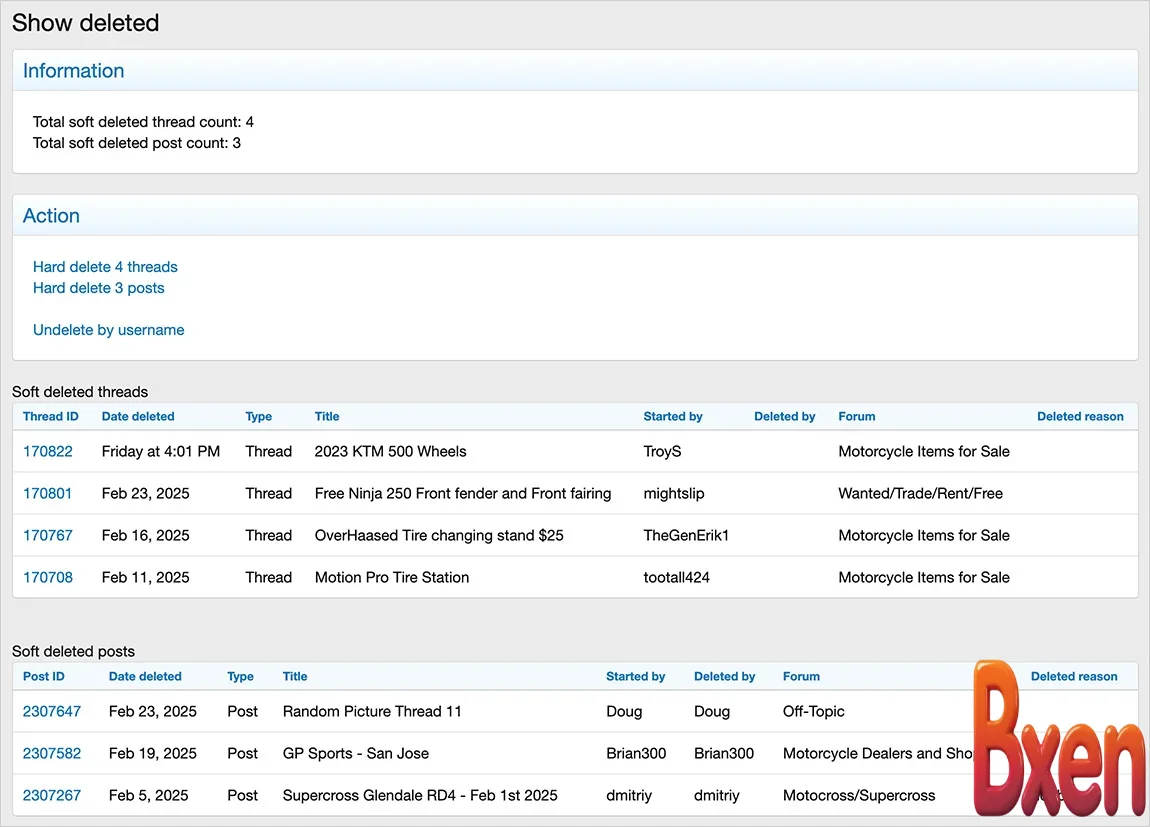Open thread ID 170708

[48, 577]
